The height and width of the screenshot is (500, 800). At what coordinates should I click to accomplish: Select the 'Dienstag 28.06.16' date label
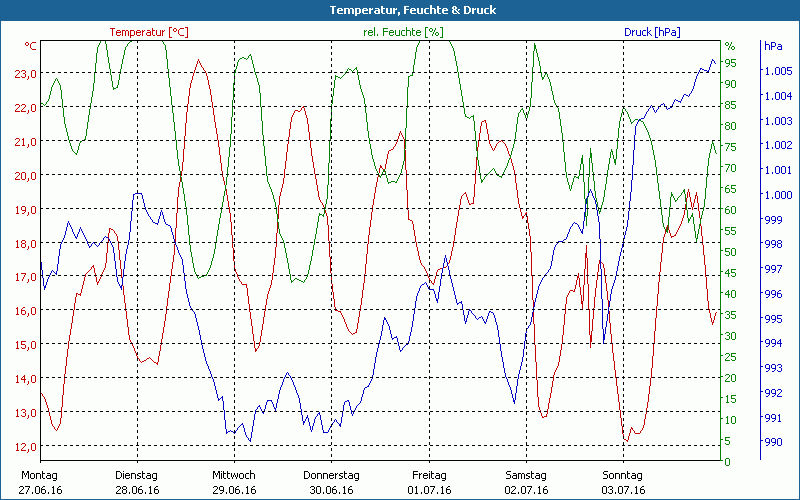[x=137, y=483]
